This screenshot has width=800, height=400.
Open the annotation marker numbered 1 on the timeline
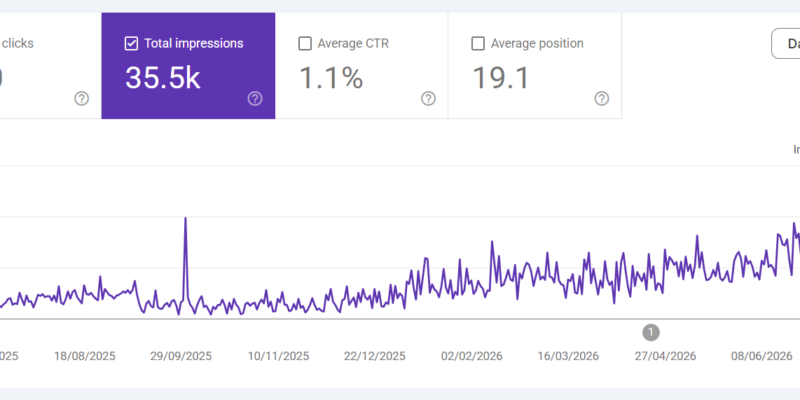pyautogui.click(x=651, y=332)
